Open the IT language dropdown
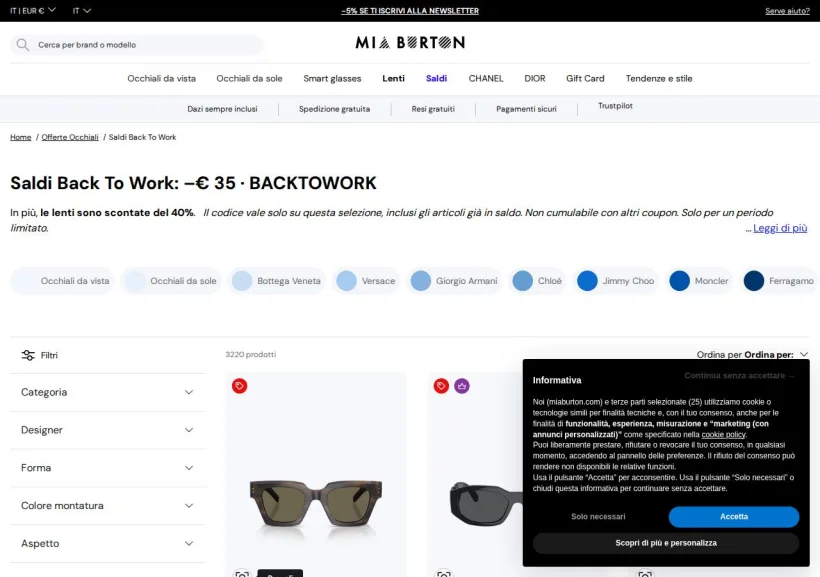The height and width of the screenshot is (577, 820). pyautogui.click(x=82, y=10)
